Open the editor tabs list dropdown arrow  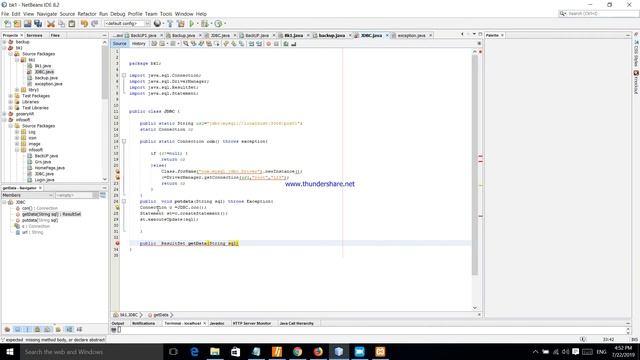[x=474, y=34]
